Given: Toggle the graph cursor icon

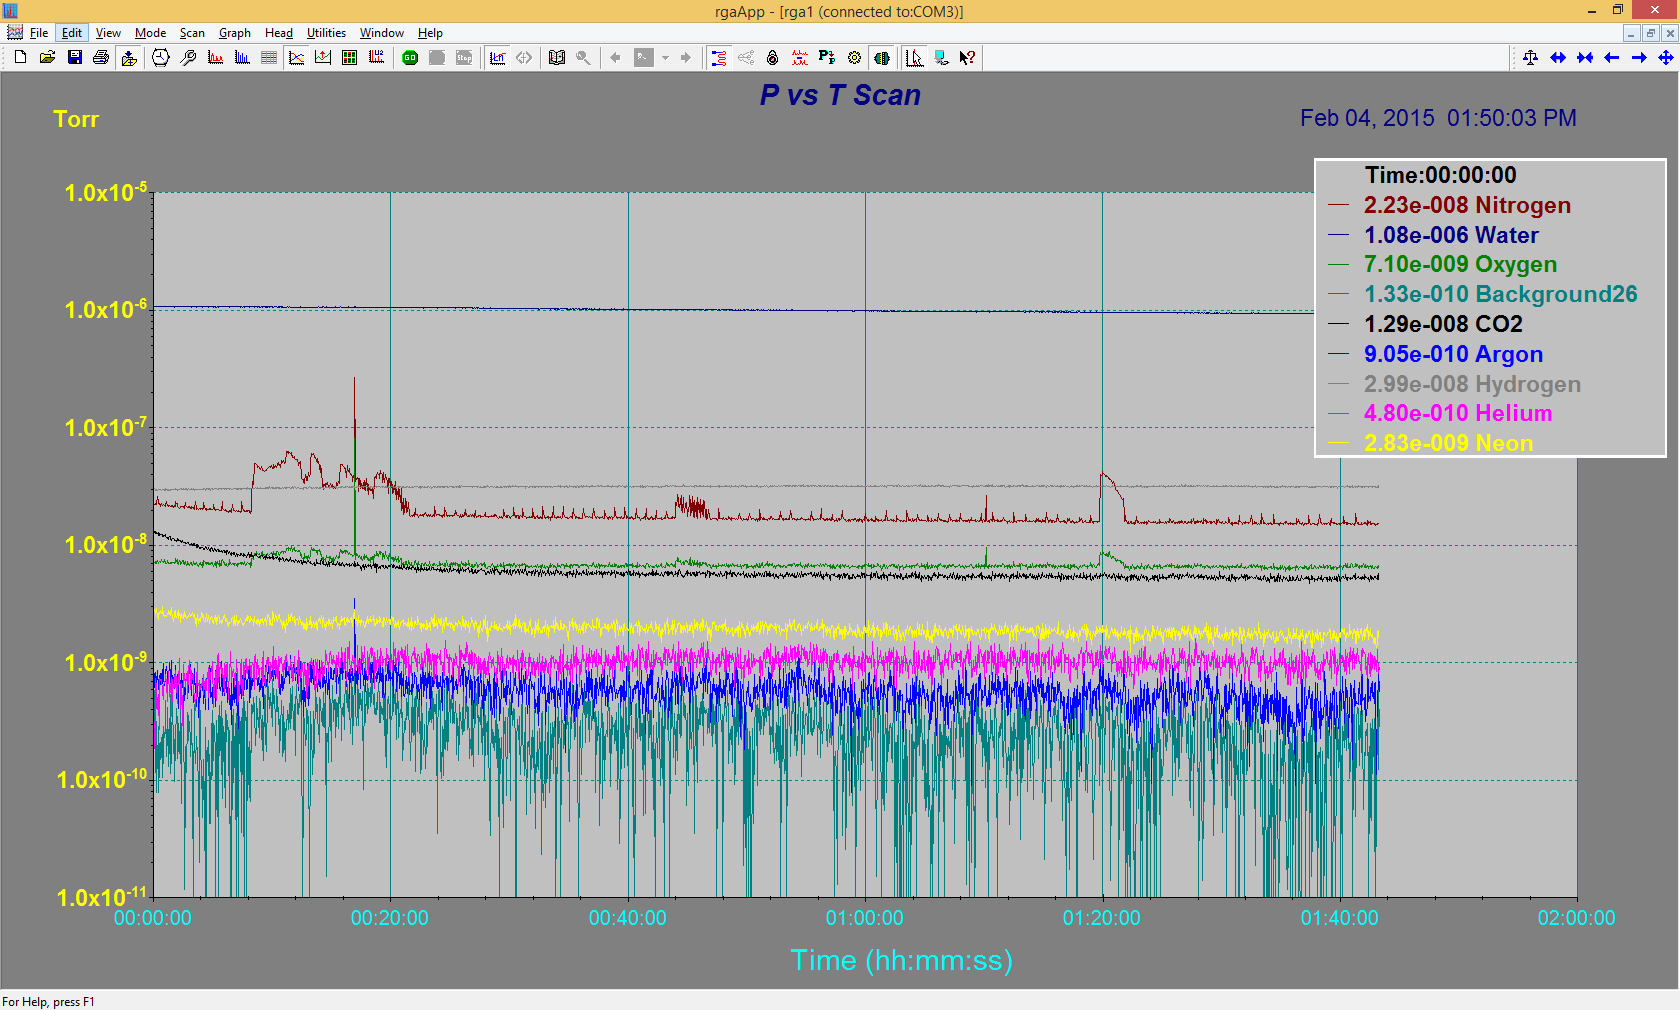Looking at the screenshot, I should pyautogui.click(x=914, y=58).
